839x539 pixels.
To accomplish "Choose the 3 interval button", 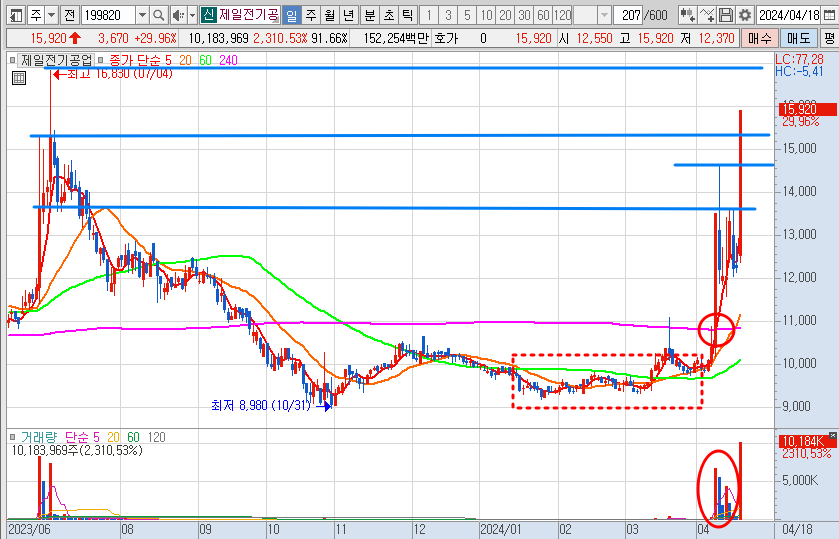I will click(x=448, y=15).
